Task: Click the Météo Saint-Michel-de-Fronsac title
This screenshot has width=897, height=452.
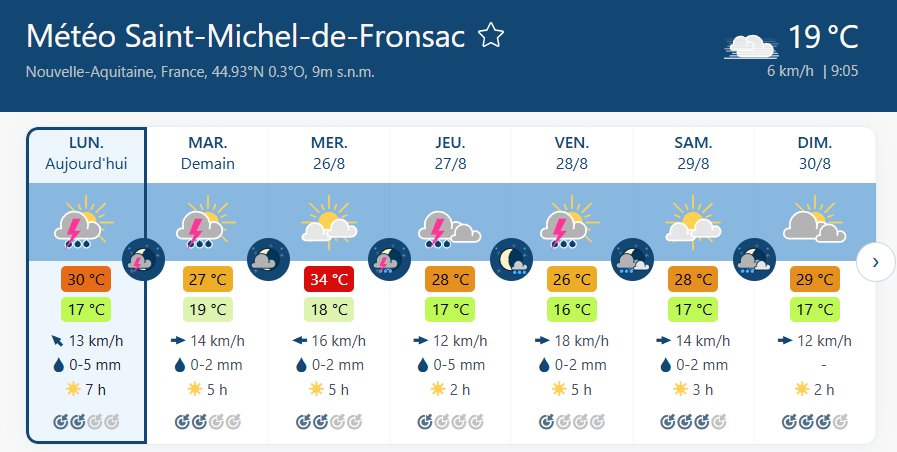Action: pos(245,36)
